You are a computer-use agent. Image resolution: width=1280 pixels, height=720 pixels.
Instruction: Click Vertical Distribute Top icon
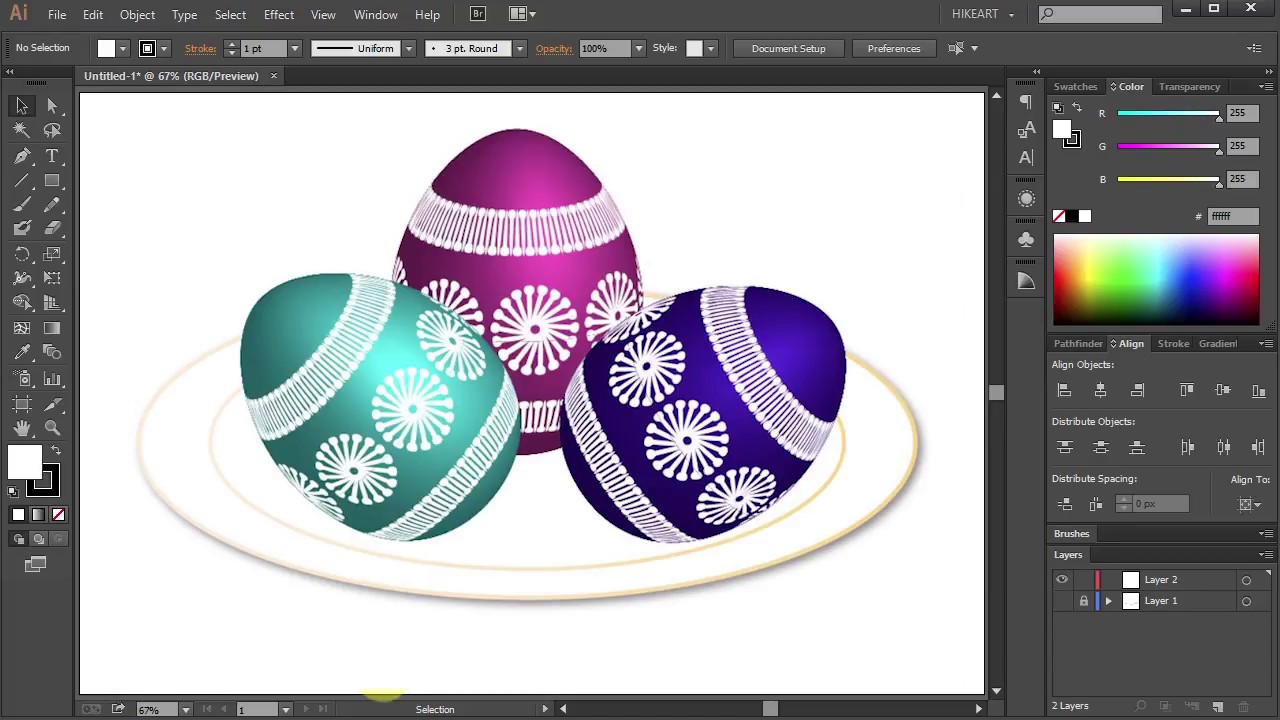(1064, 447)
